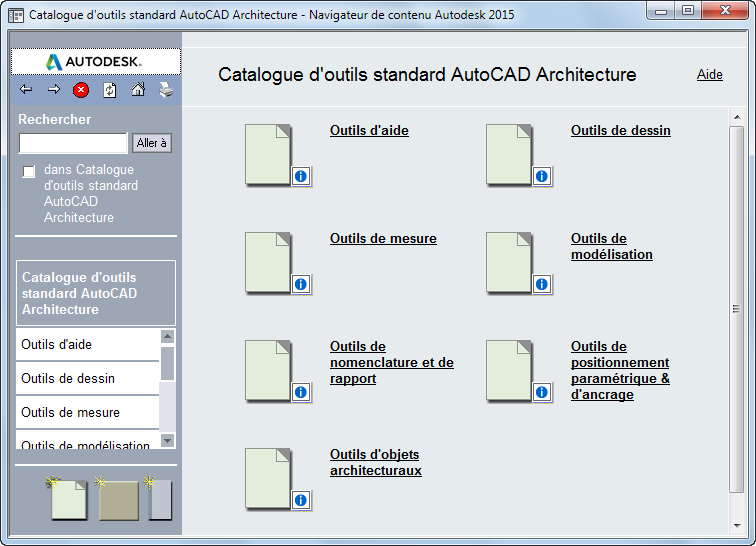The image size is (756, 546).
Task: Click the sidebar list scrollbar thumb
Action: 167,364
